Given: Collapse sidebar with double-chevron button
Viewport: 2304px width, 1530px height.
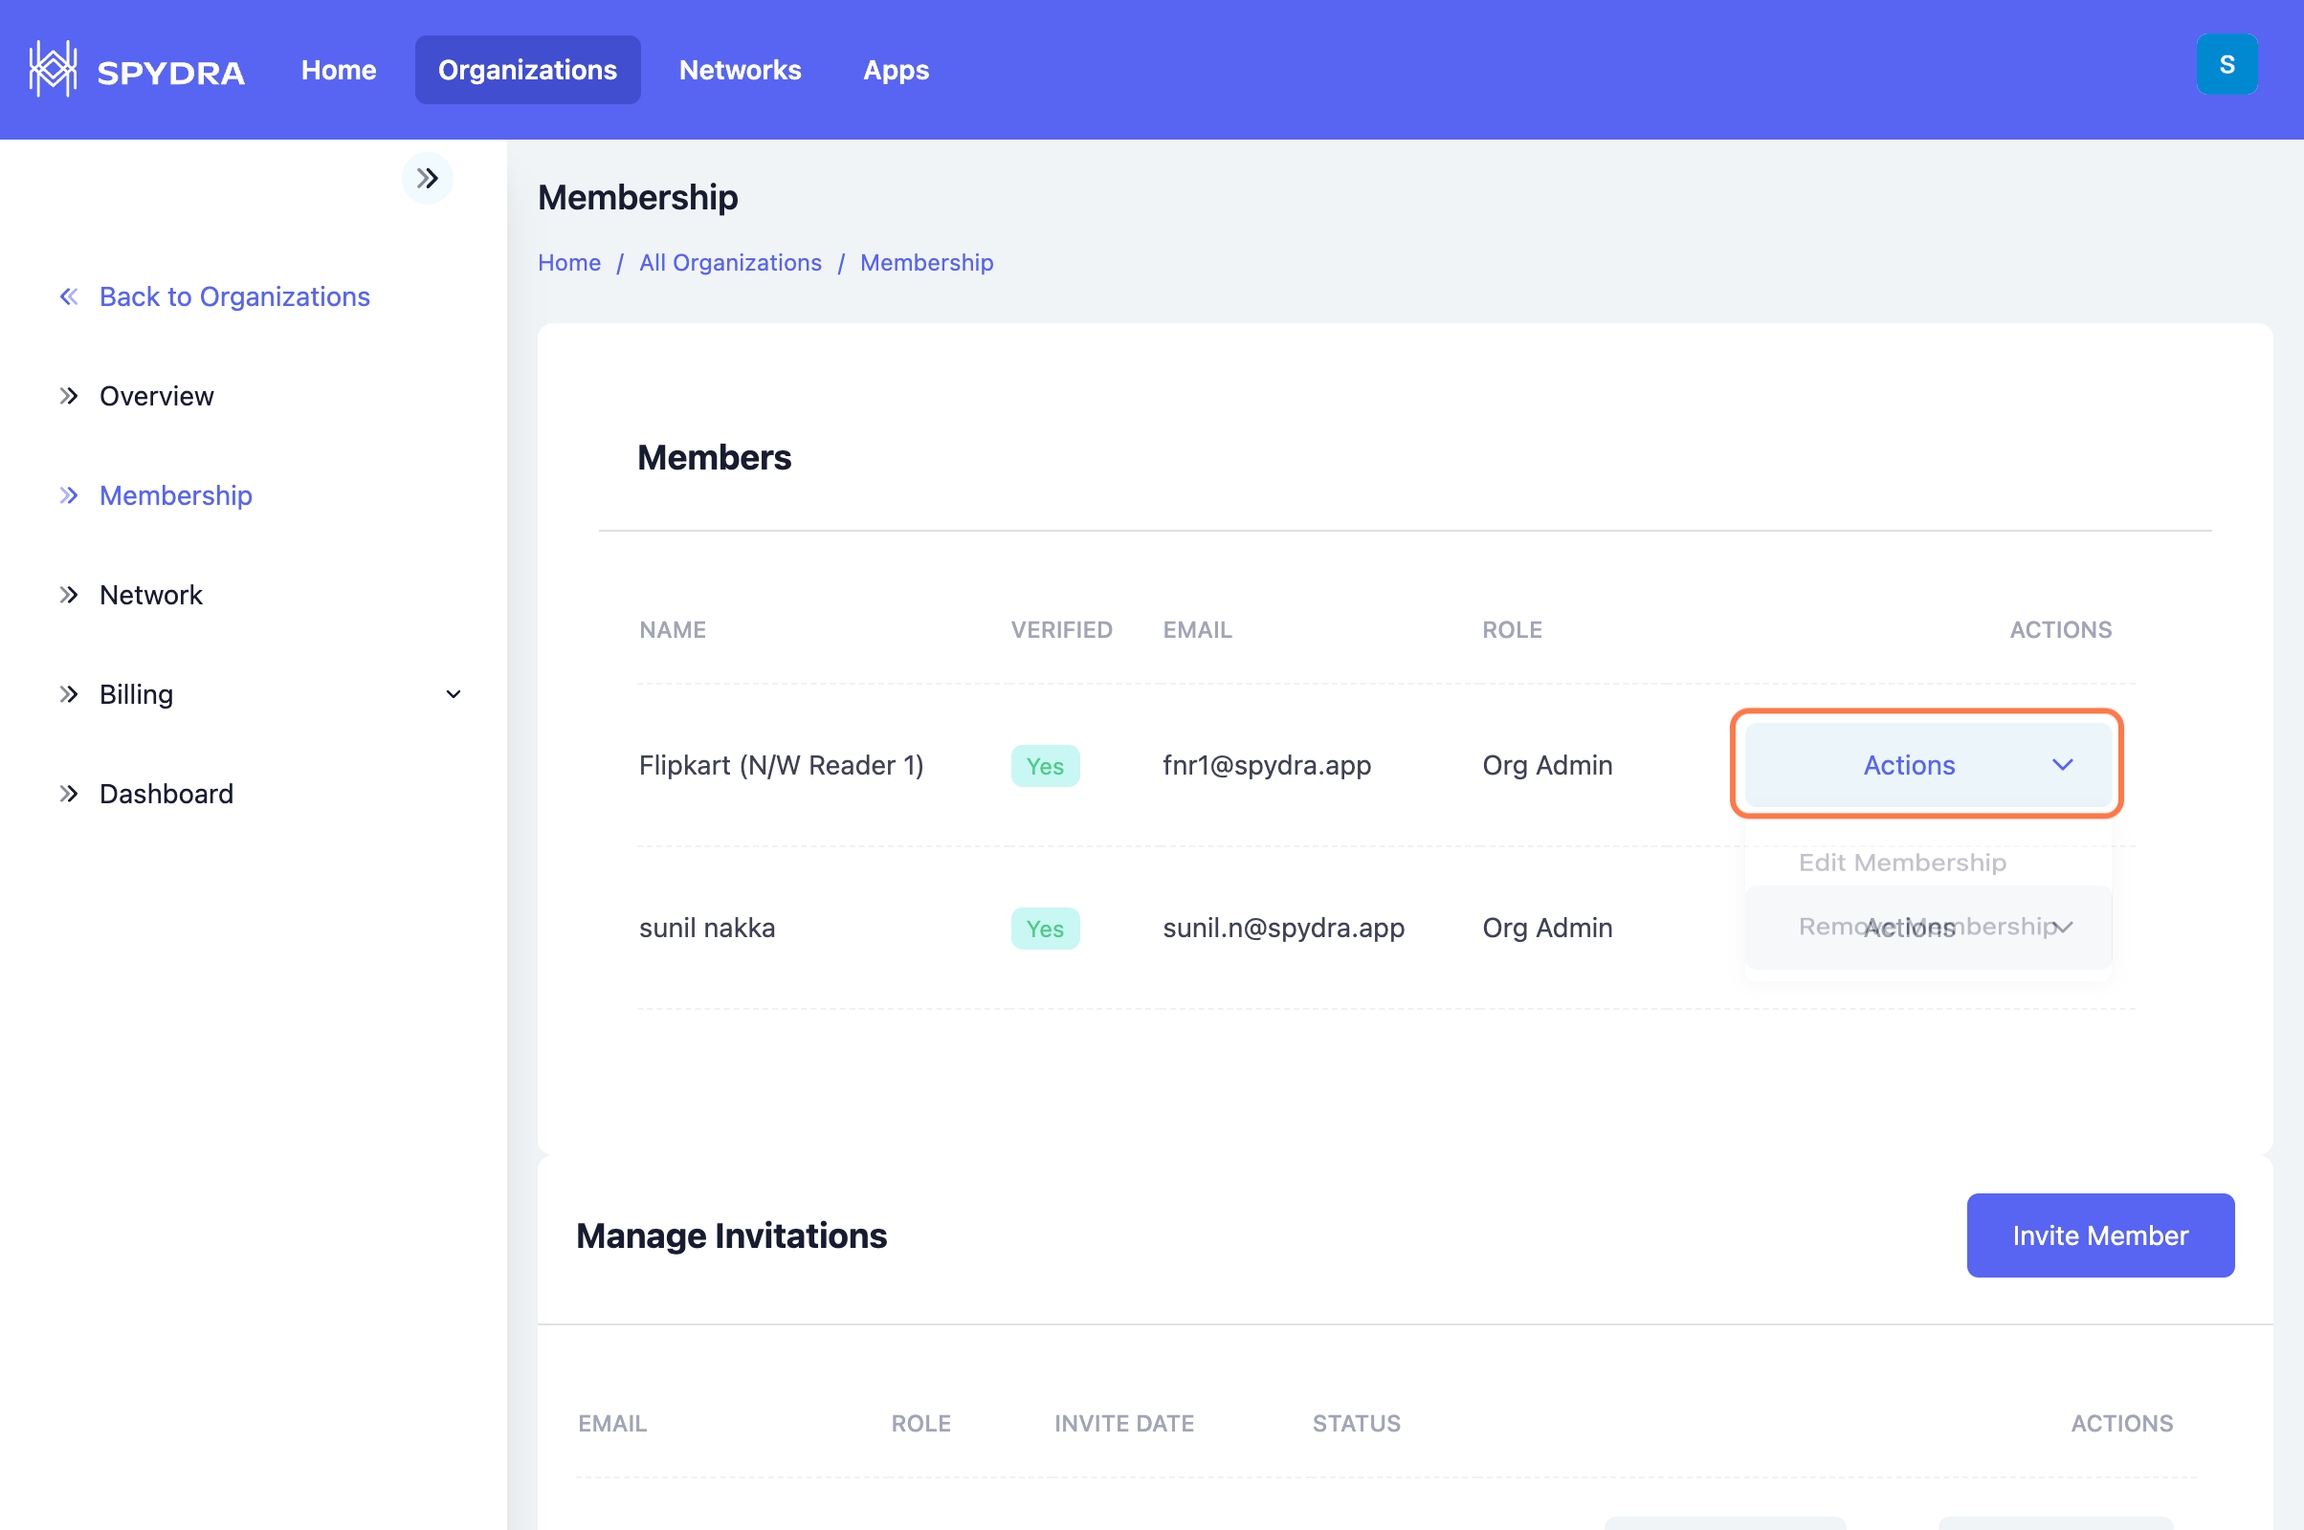Looking at the screenshot, I should pos(427,178).
